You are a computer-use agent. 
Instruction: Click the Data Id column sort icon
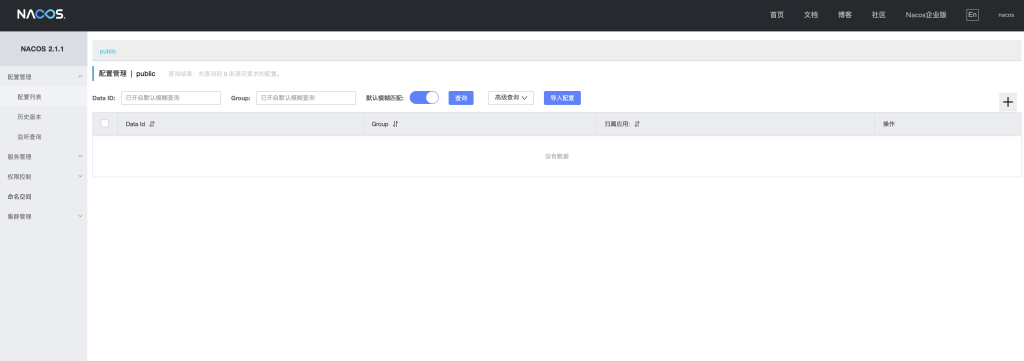point(152,124)
